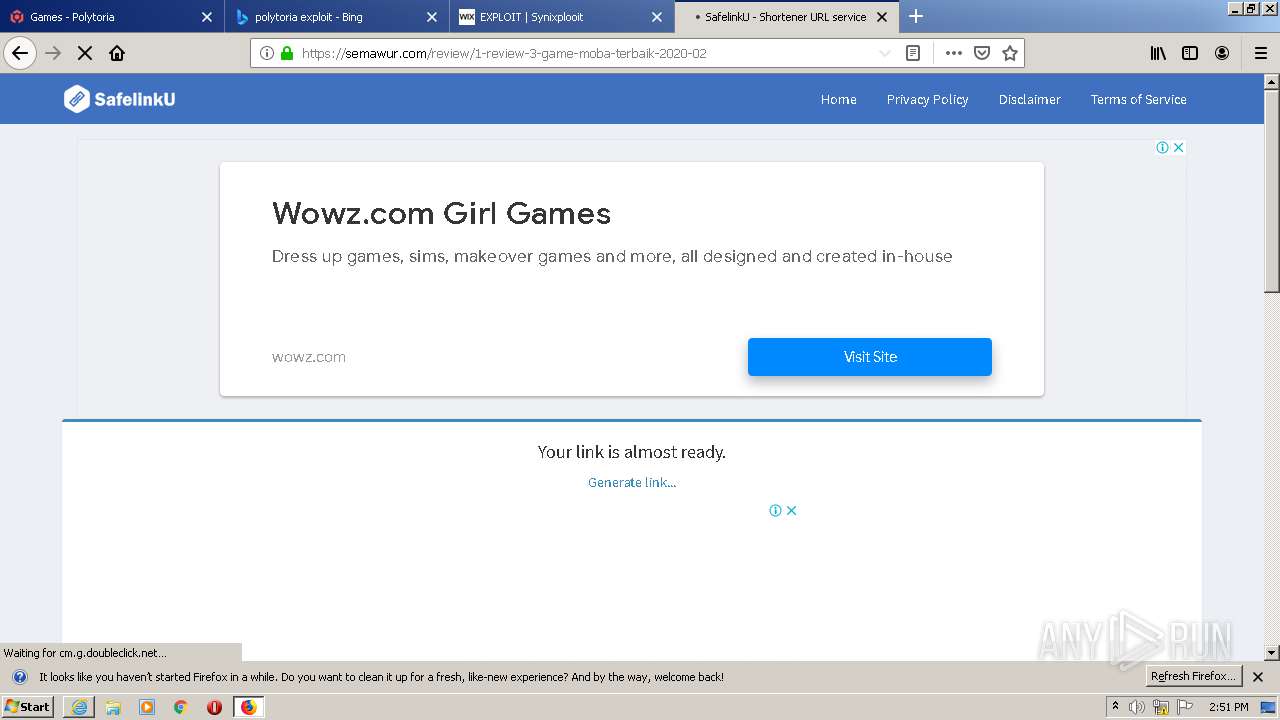Bookmark this page with the star icon
Image resolution: width=1280 pixels, height=720 pixels.
pyautogui.click(x=1010, y=53)
